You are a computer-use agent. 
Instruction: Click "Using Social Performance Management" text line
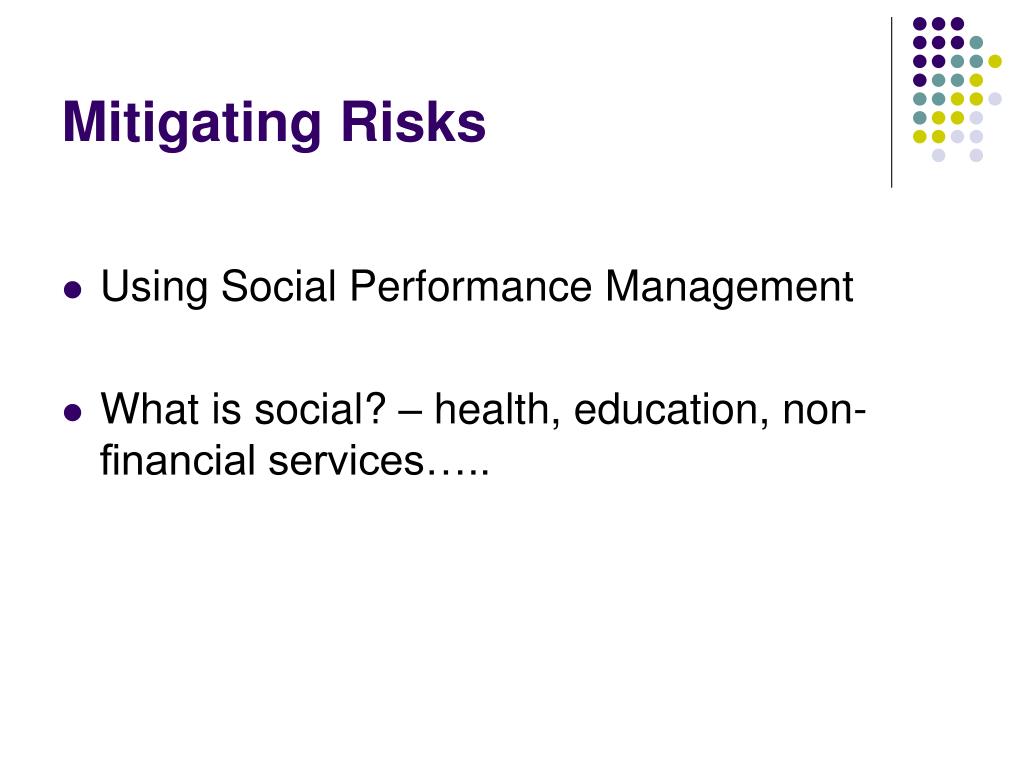[477, 287]
